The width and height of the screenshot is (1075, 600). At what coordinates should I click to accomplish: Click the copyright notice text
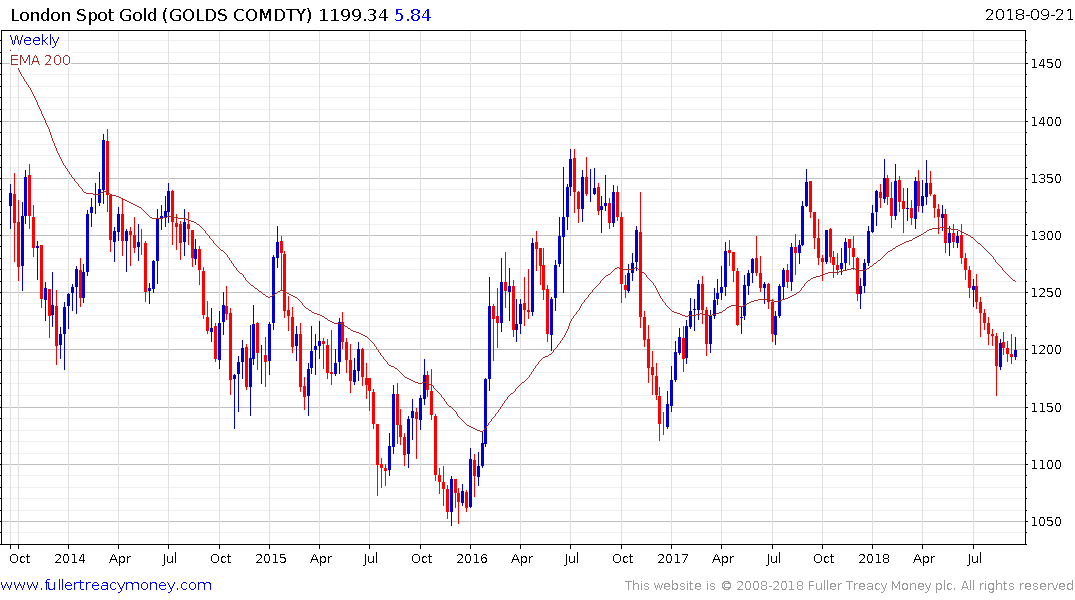(x=849, y=586)
